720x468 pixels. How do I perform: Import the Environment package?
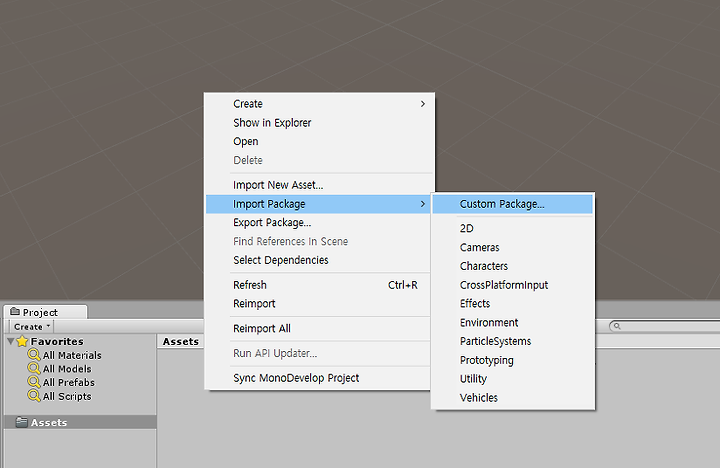click(x=512, y=323)
